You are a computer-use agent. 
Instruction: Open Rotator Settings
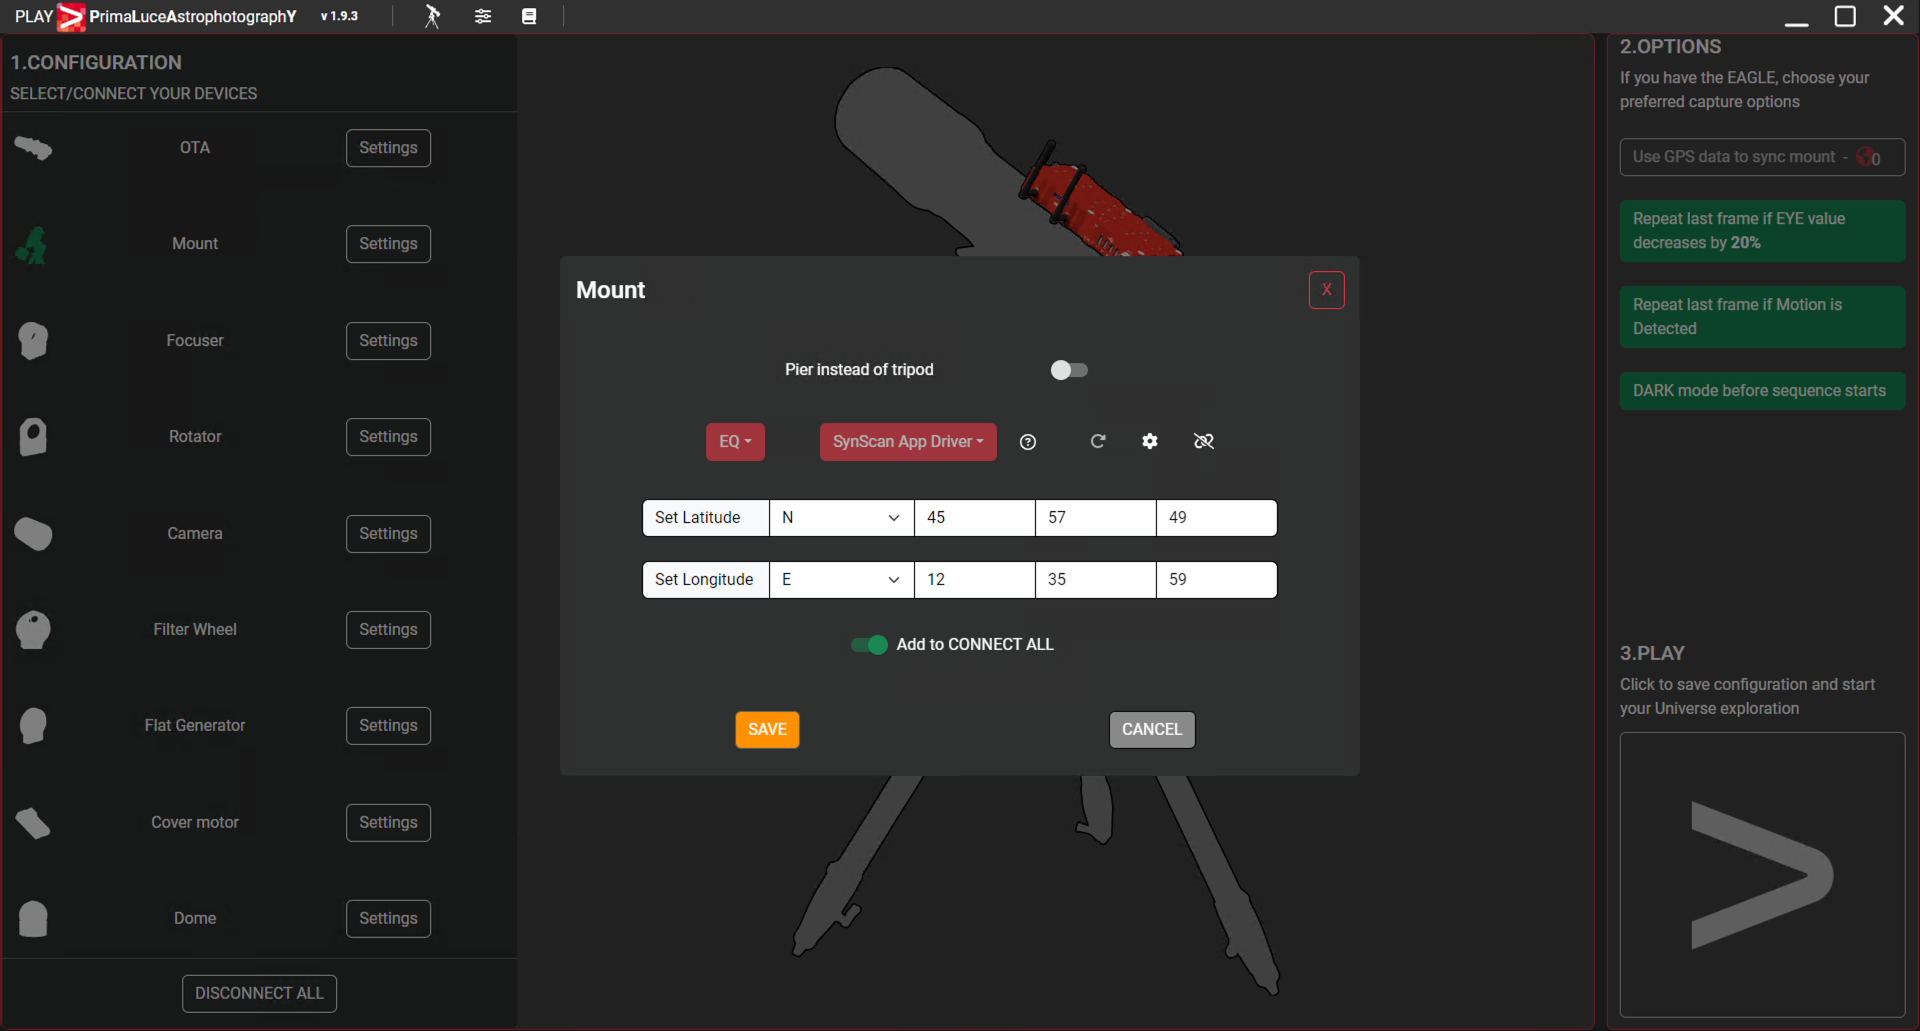[388, 437]
